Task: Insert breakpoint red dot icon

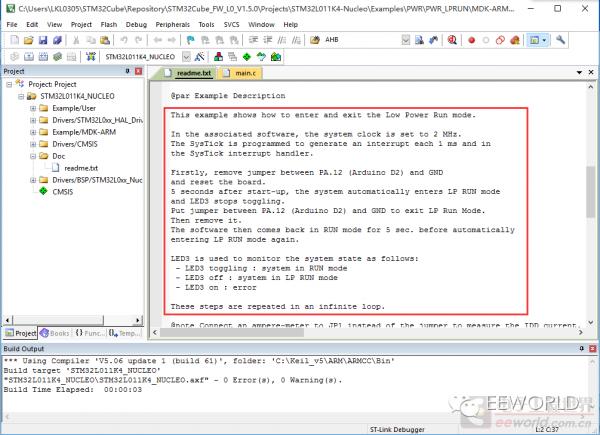Action: (x=471, y=40)
